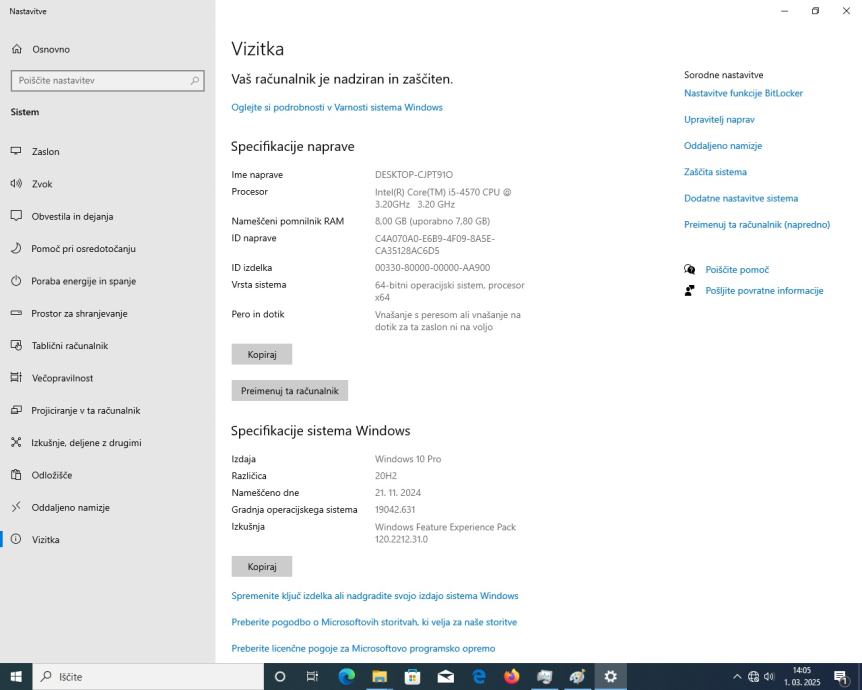Image resolution: width=862 pixels, height=690 pixels.
Task: Open Upravitelj naprav link
Action: pos(719,119)
